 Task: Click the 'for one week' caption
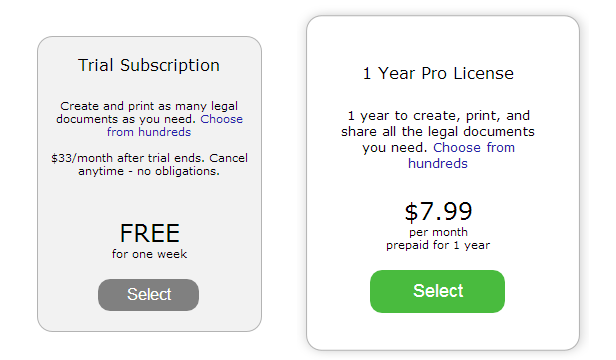click(x=149, y=254)
